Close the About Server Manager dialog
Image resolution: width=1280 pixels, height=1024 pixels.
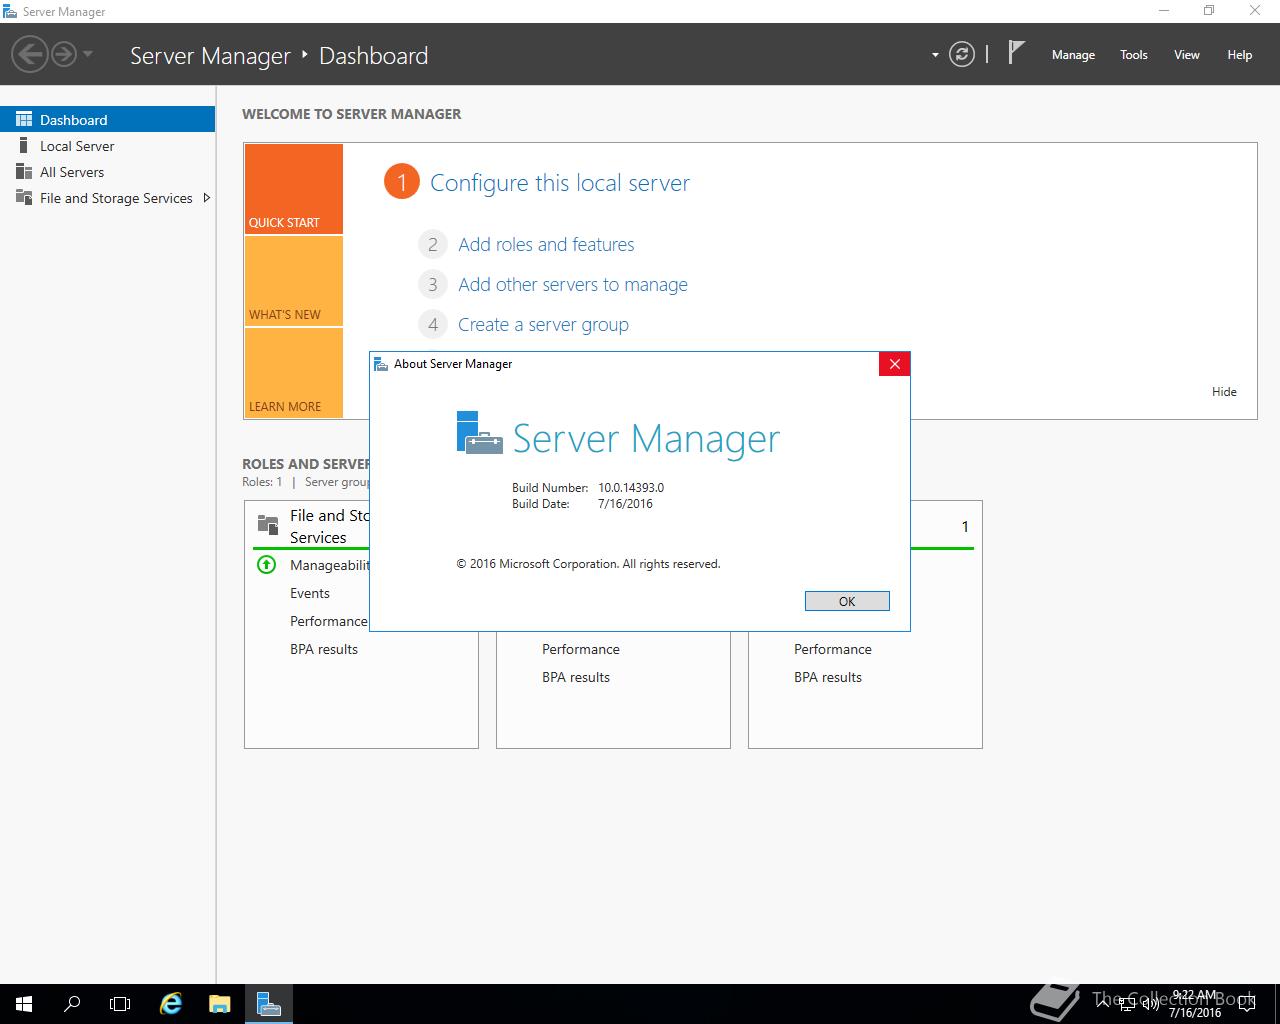[894, 364]
